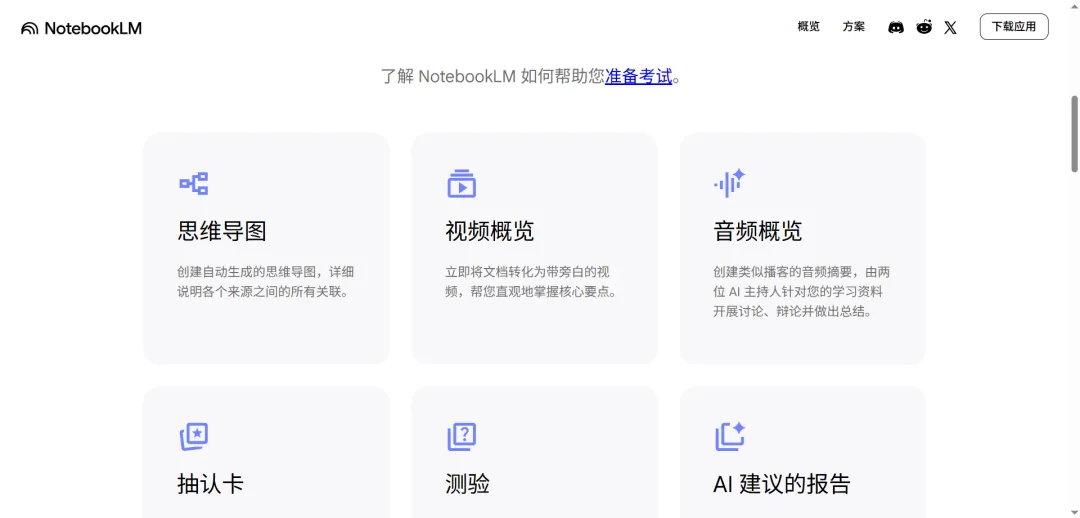Click the text 了解 NotebookLM 如何帮助您

[x=492, y=76]
